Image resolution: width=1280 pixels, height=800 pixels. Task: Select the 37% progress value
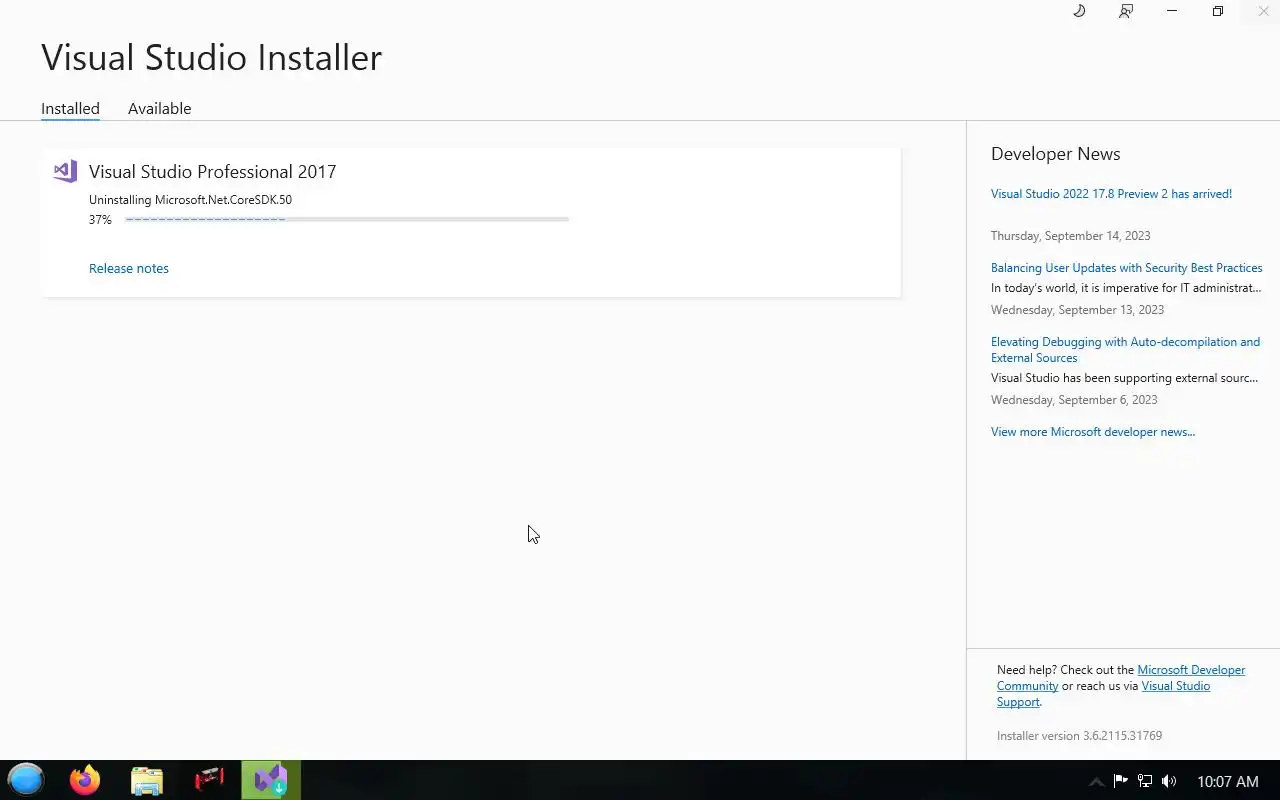[100, 220]
